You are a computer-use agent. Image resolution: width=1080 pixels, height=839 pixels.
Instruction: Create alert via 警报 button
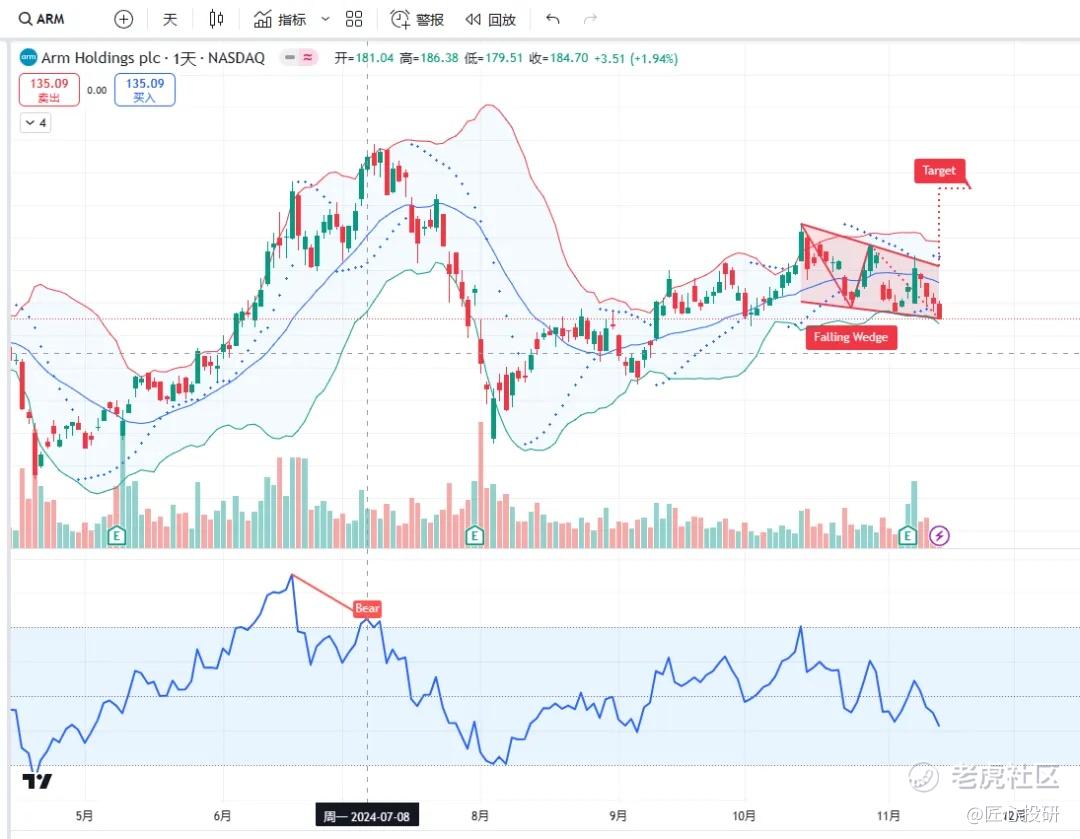[x=417, y=19]
